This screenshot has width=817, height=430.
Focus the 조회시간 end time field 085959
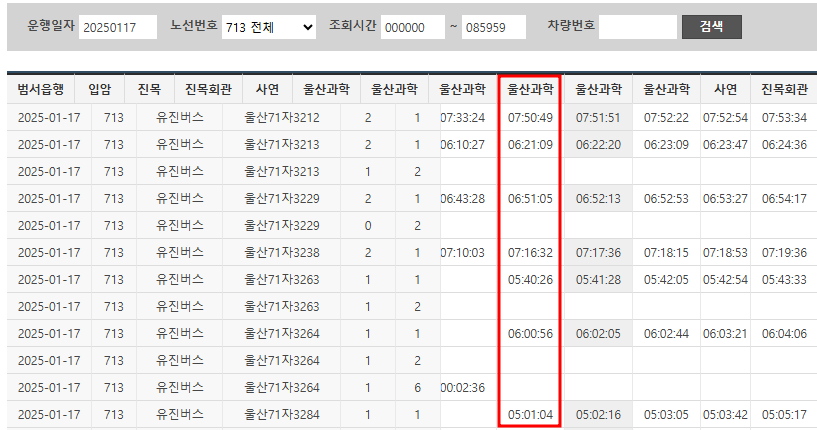[493, 27]
